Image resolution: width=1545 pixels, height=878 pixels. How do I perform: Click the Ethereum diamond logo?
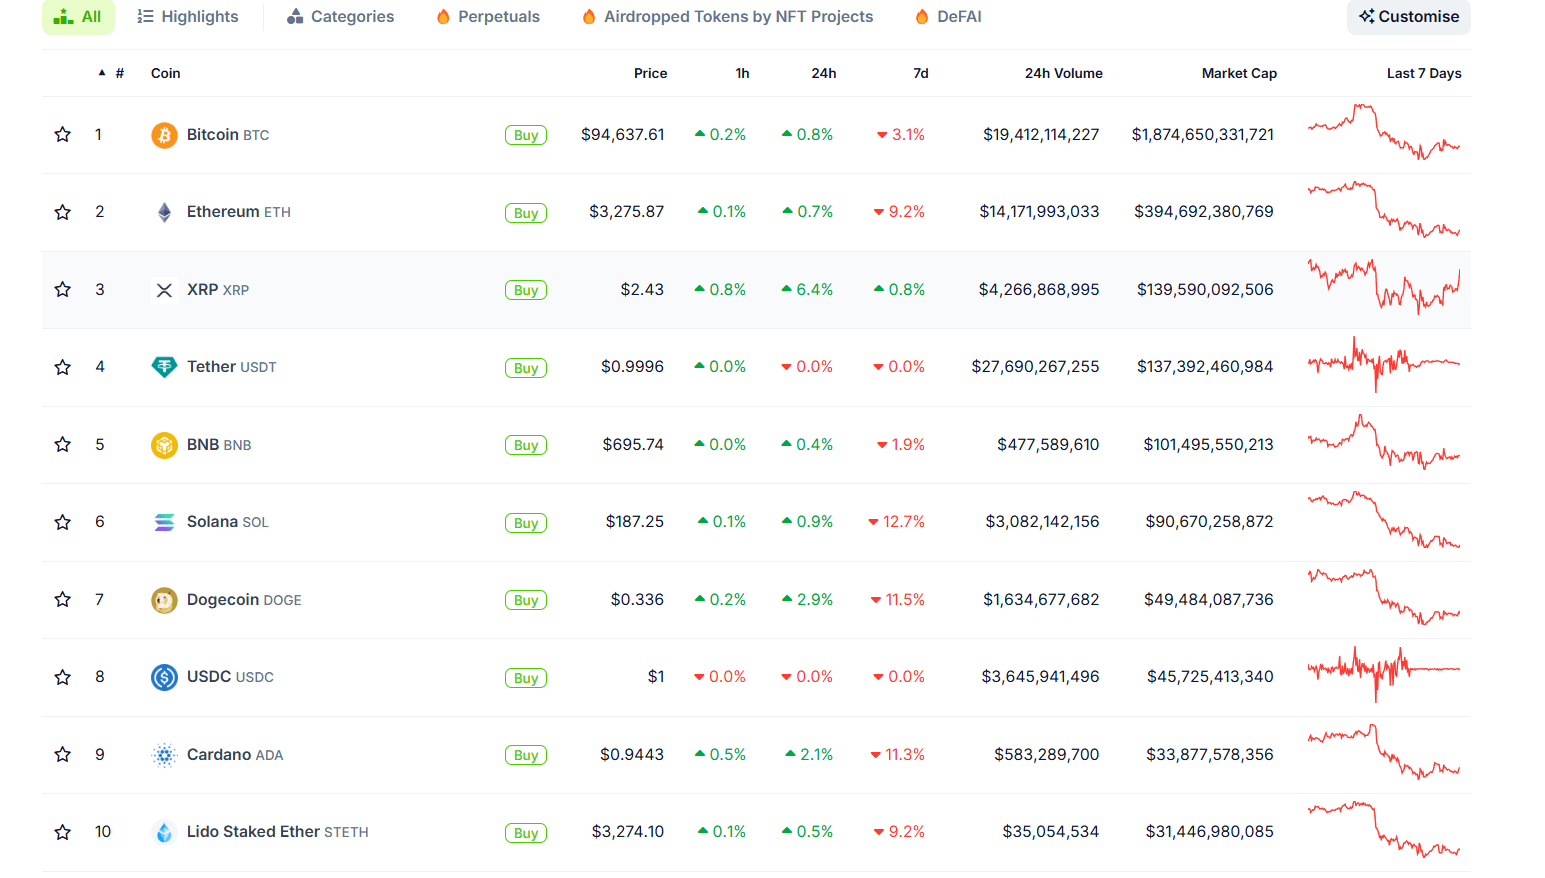point(164,211)
